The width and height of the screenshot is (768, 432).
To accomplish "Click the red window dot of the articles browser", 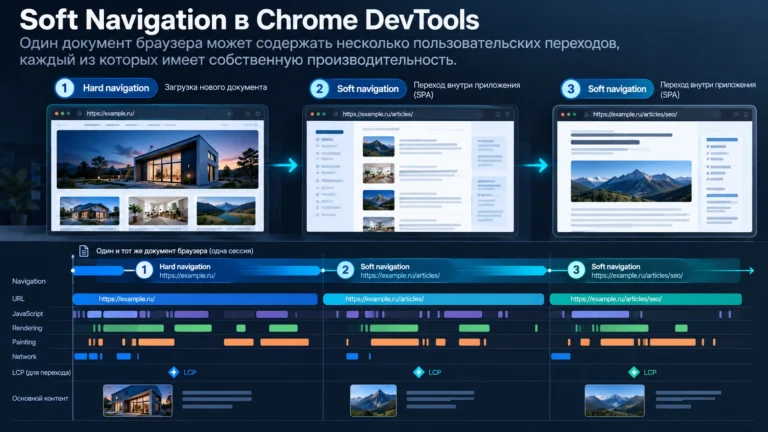I will 312,114.
